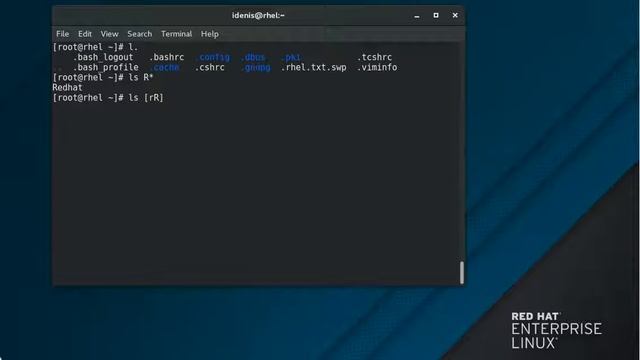The image size is (640, 360).
Task: Open the Edit menu
Action: pyautogui.click(x=85, y=34)
